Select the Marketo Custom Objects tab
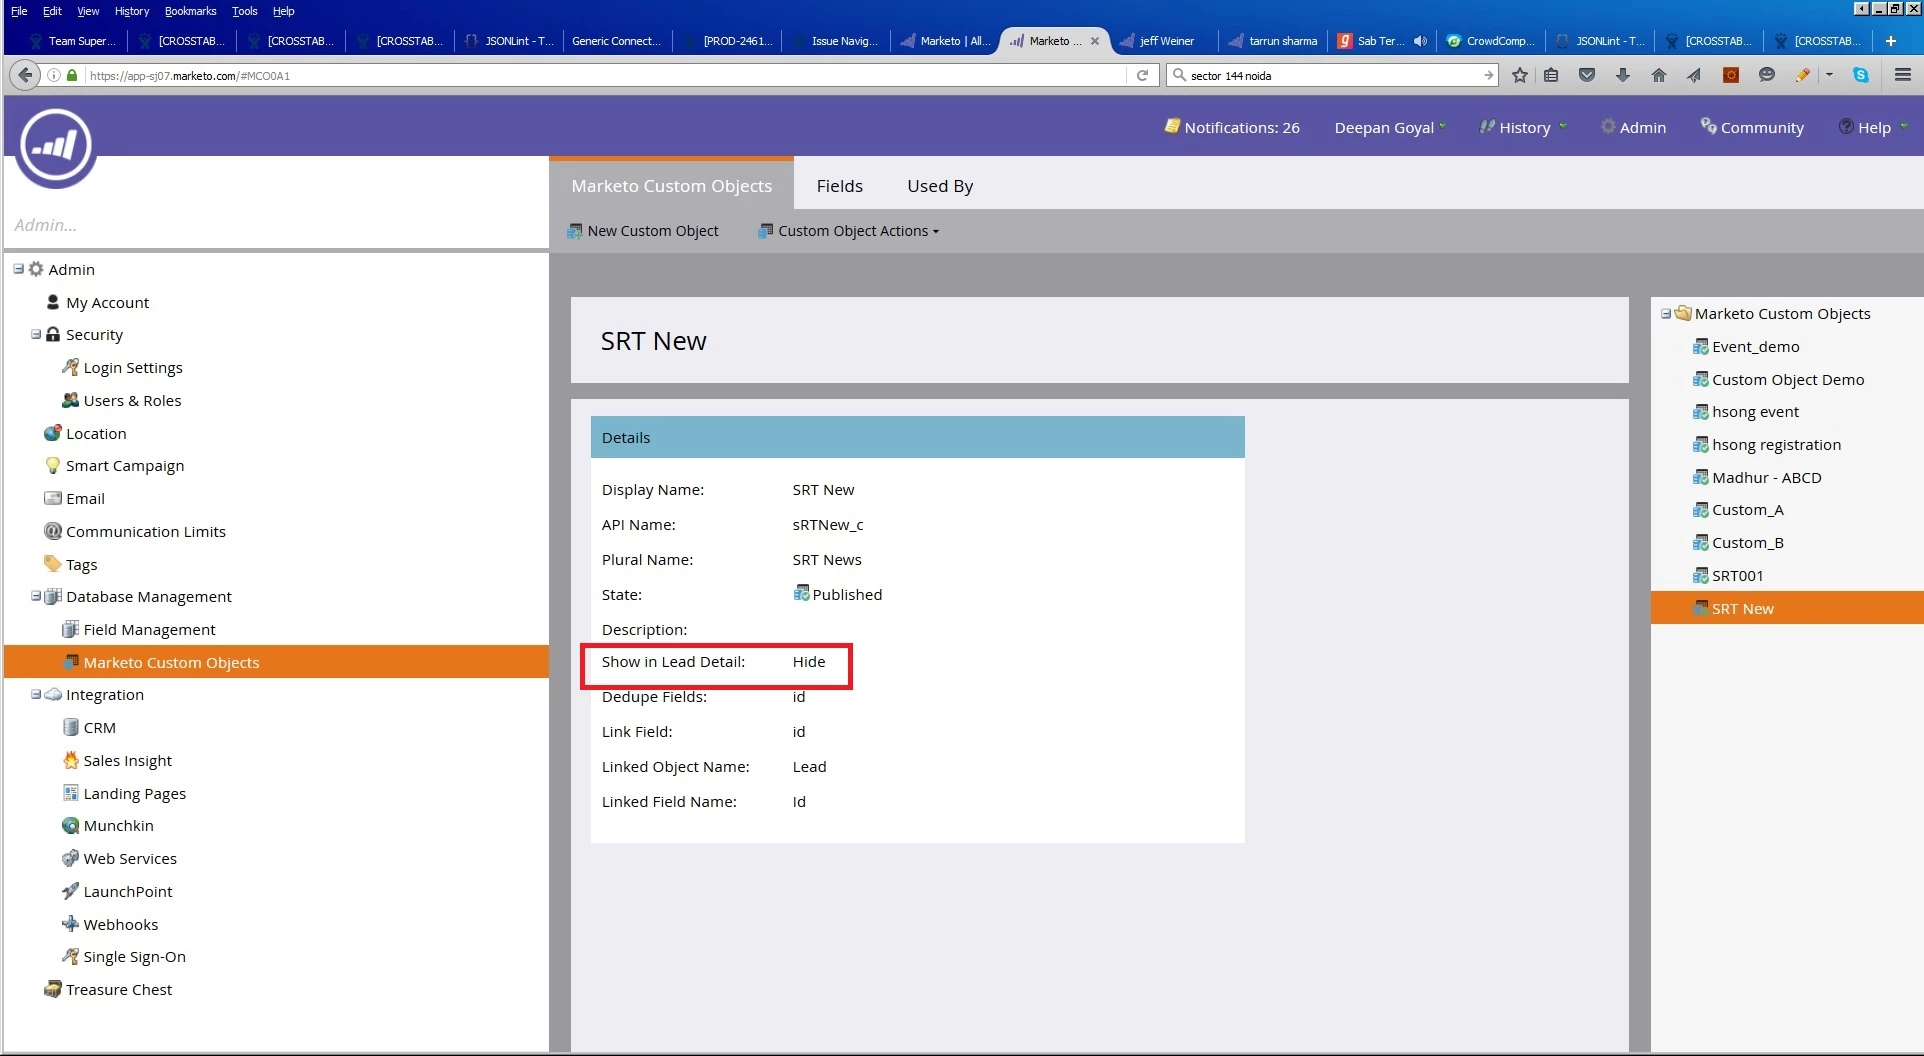The image size is (1924, 1056). 671,185
